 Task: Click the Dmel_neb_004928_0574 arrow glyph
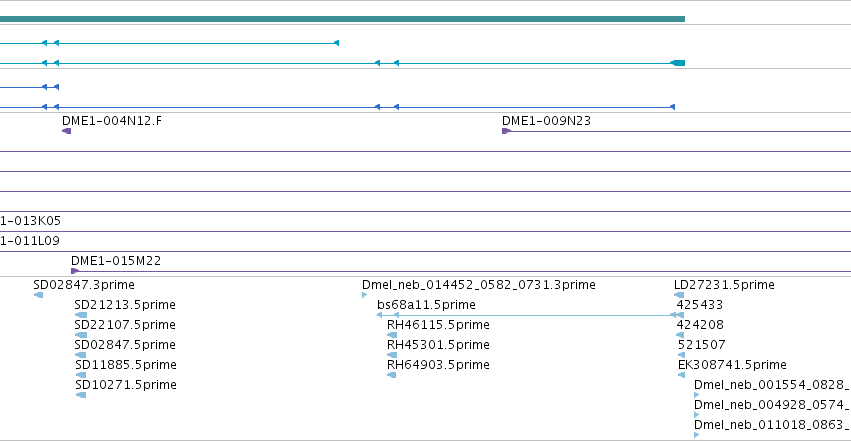[x=697, y=415]
